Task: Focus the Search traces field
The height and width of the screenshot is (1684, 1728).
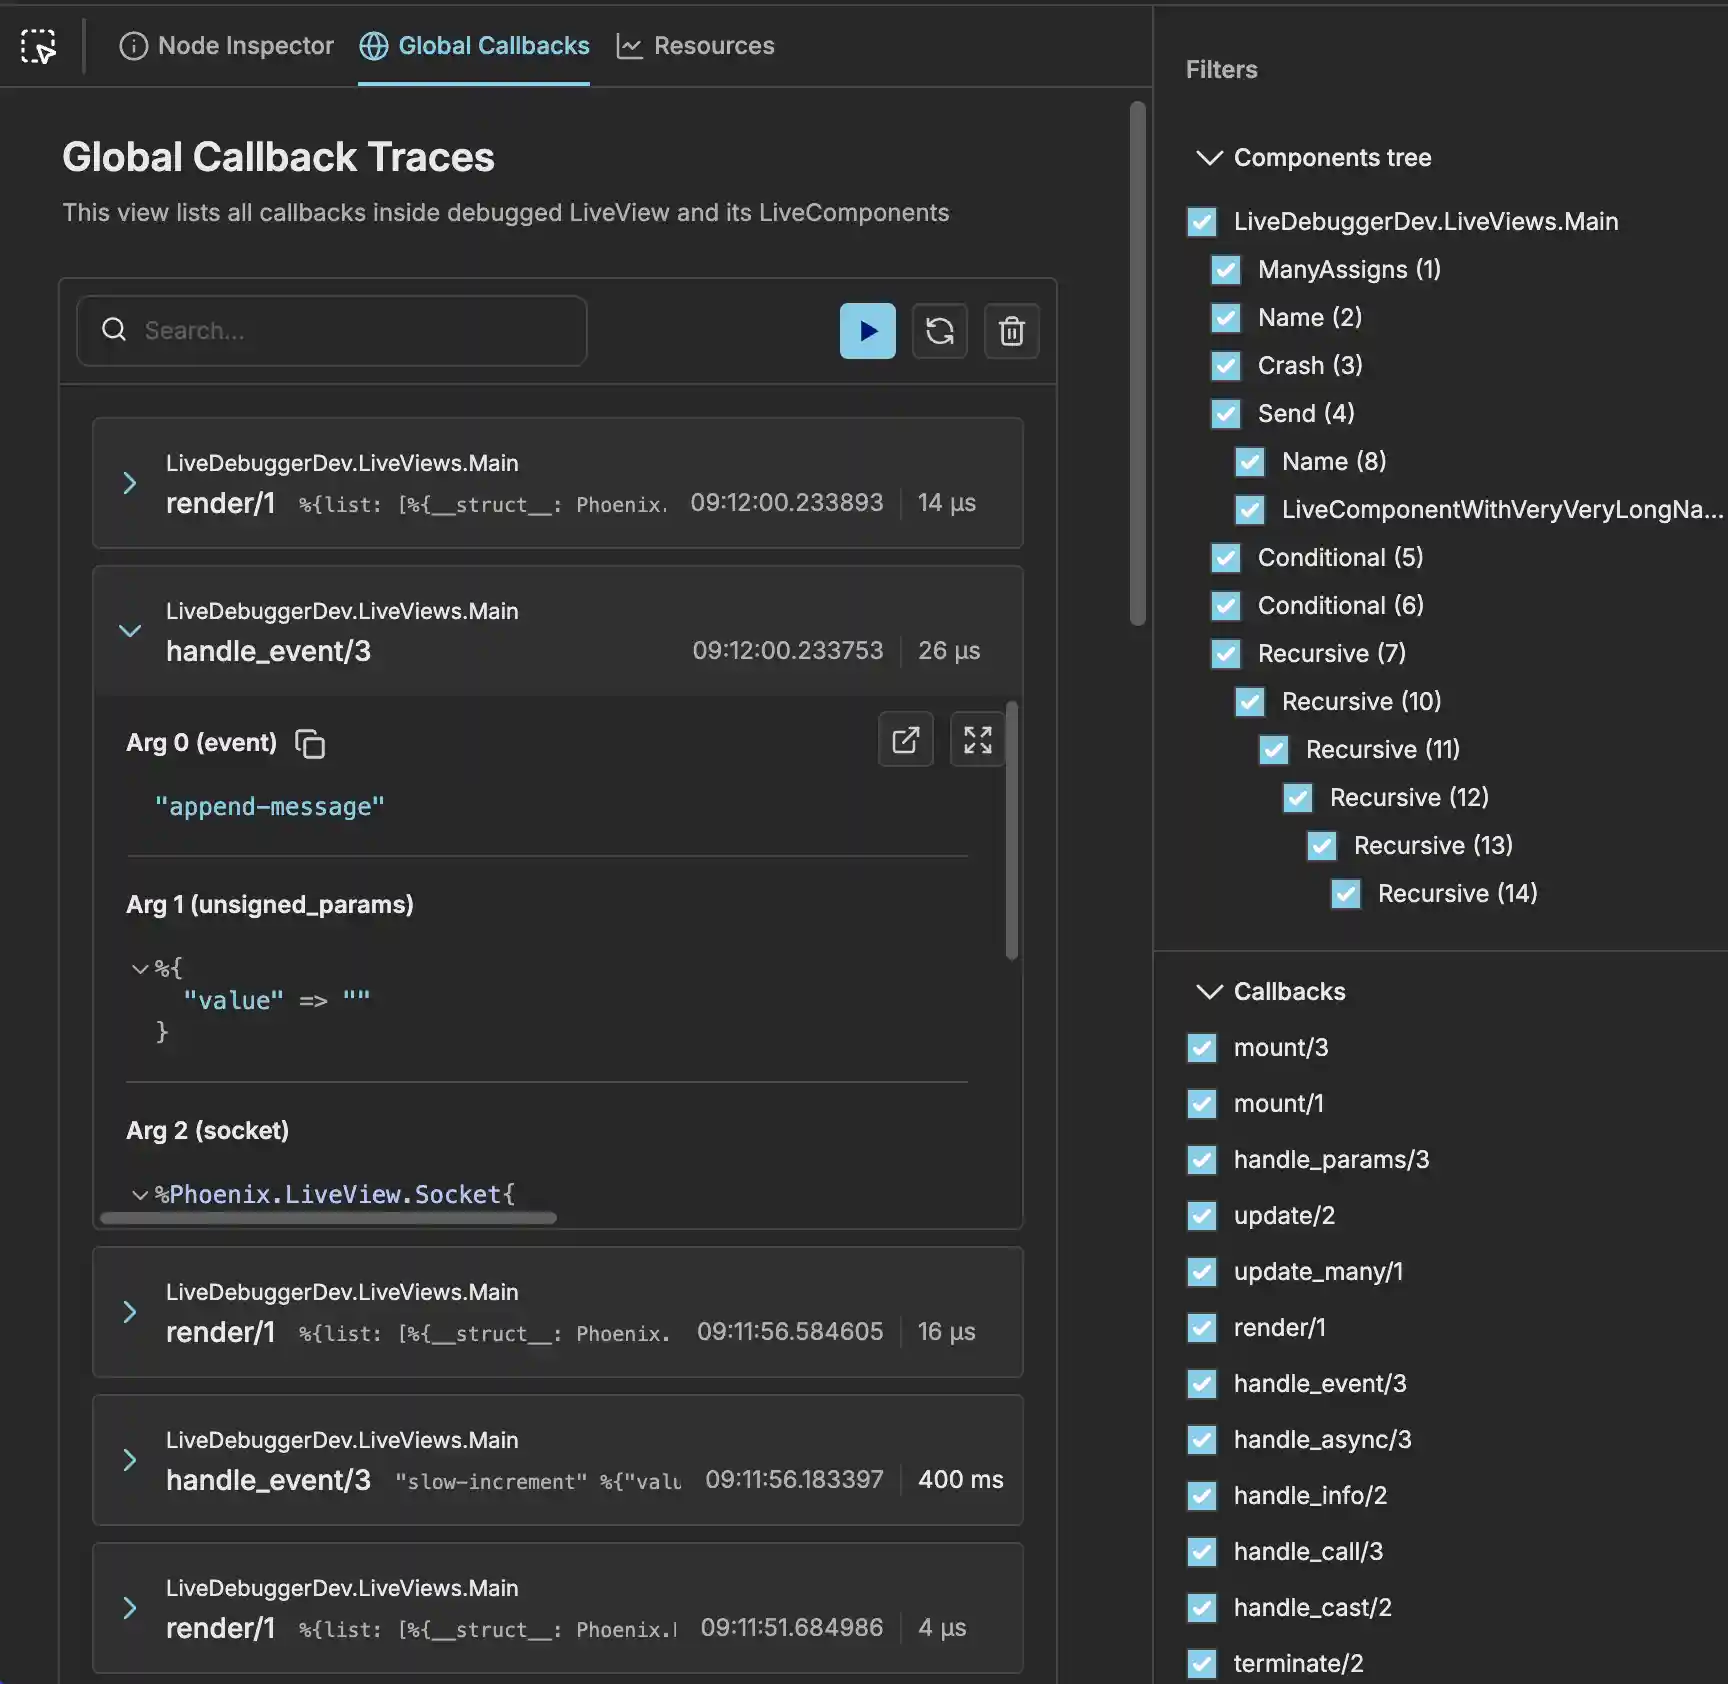Action: tap(332, 331)
